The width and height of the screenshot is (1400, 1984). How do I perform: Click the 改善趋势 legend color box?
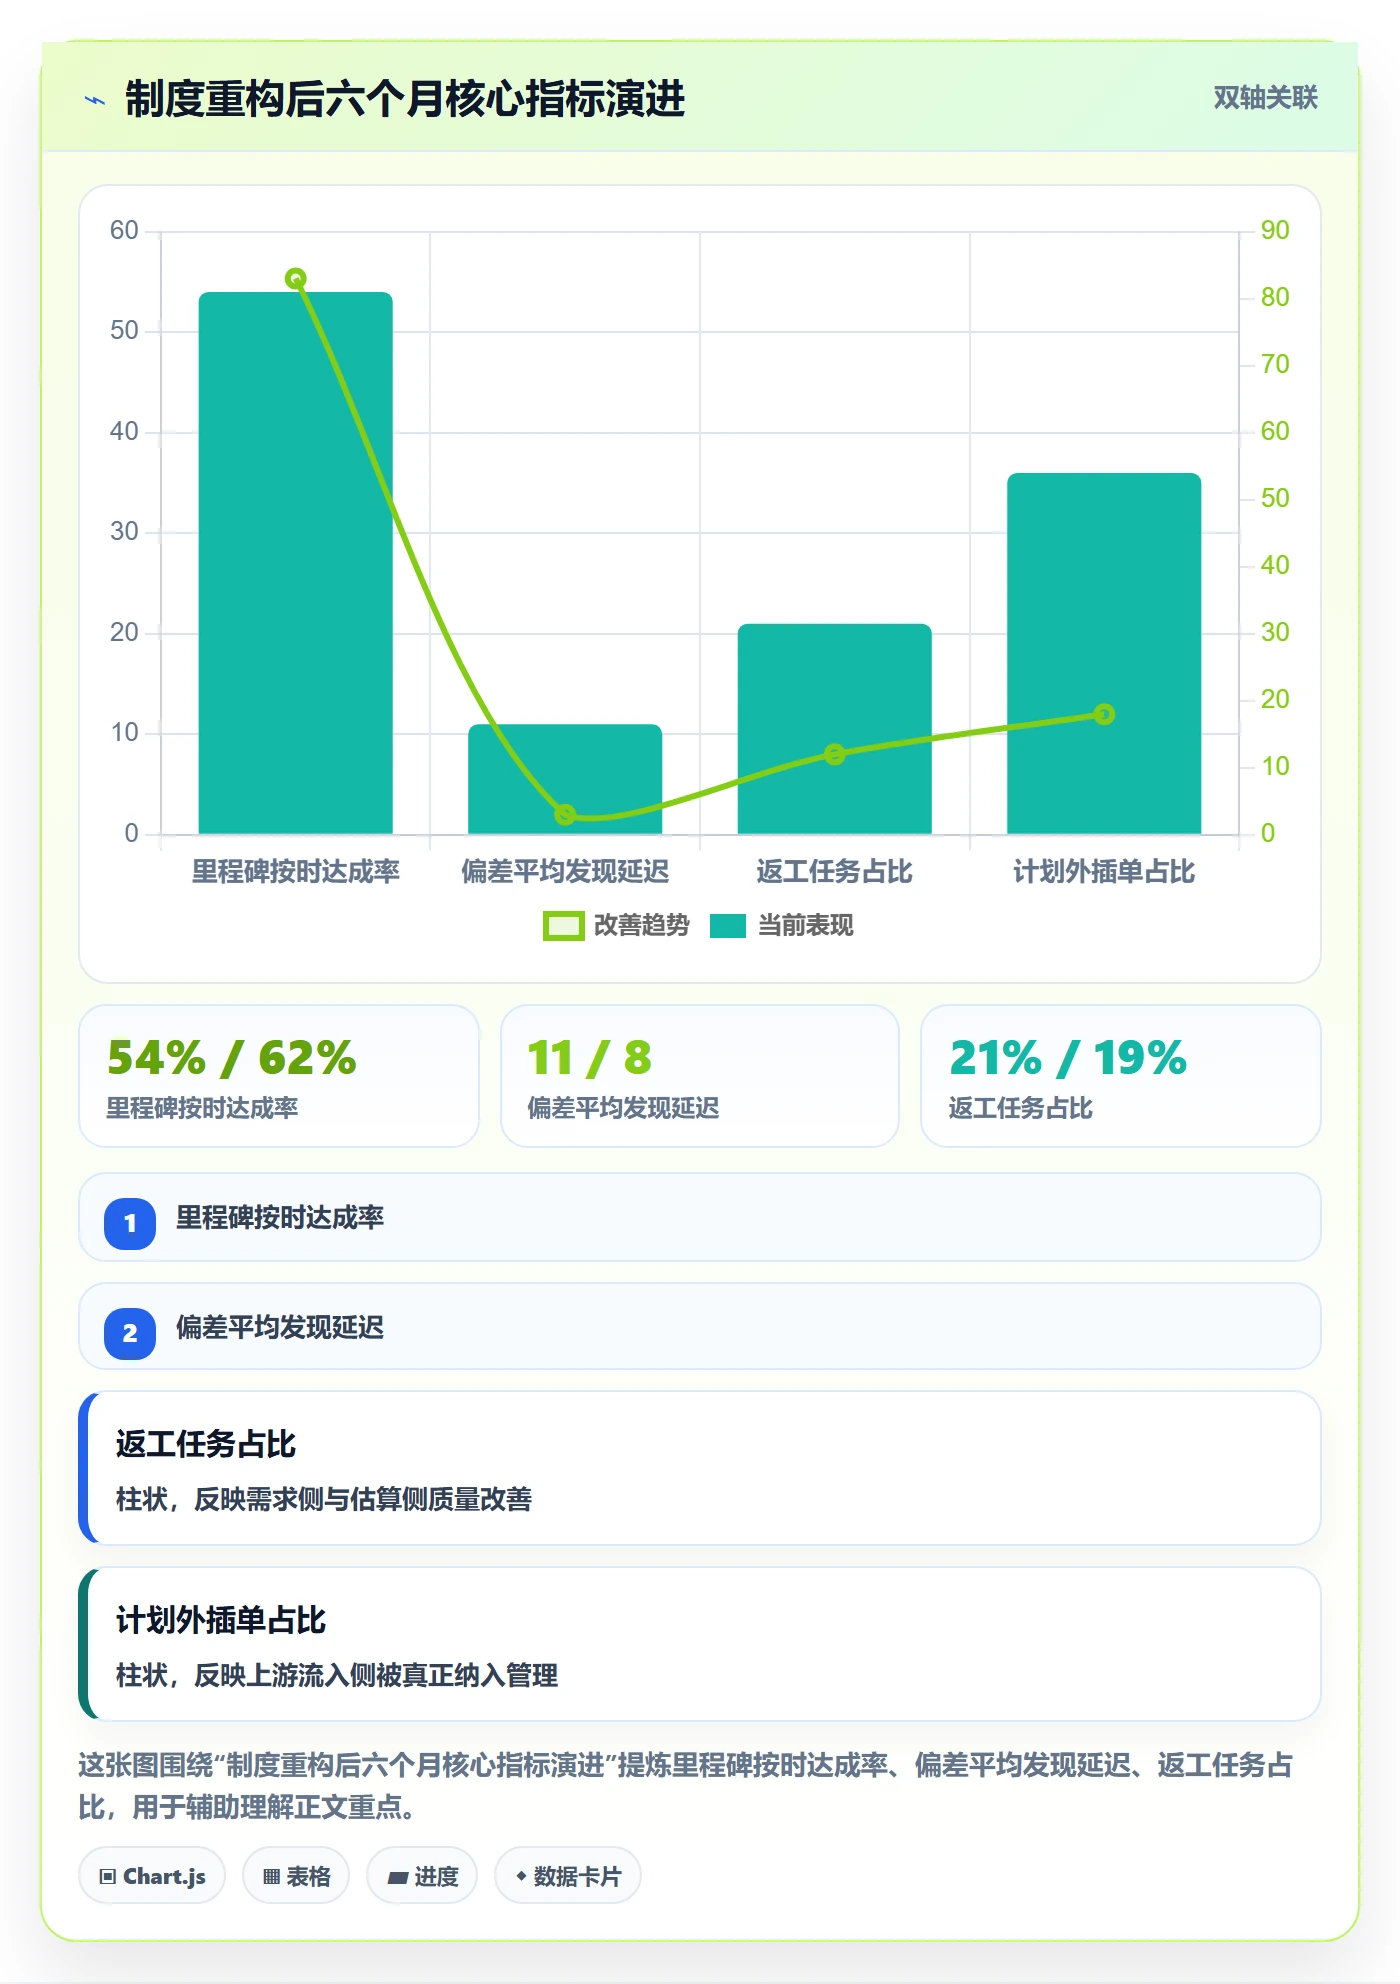pyautogui.click(x=563, y=926)
